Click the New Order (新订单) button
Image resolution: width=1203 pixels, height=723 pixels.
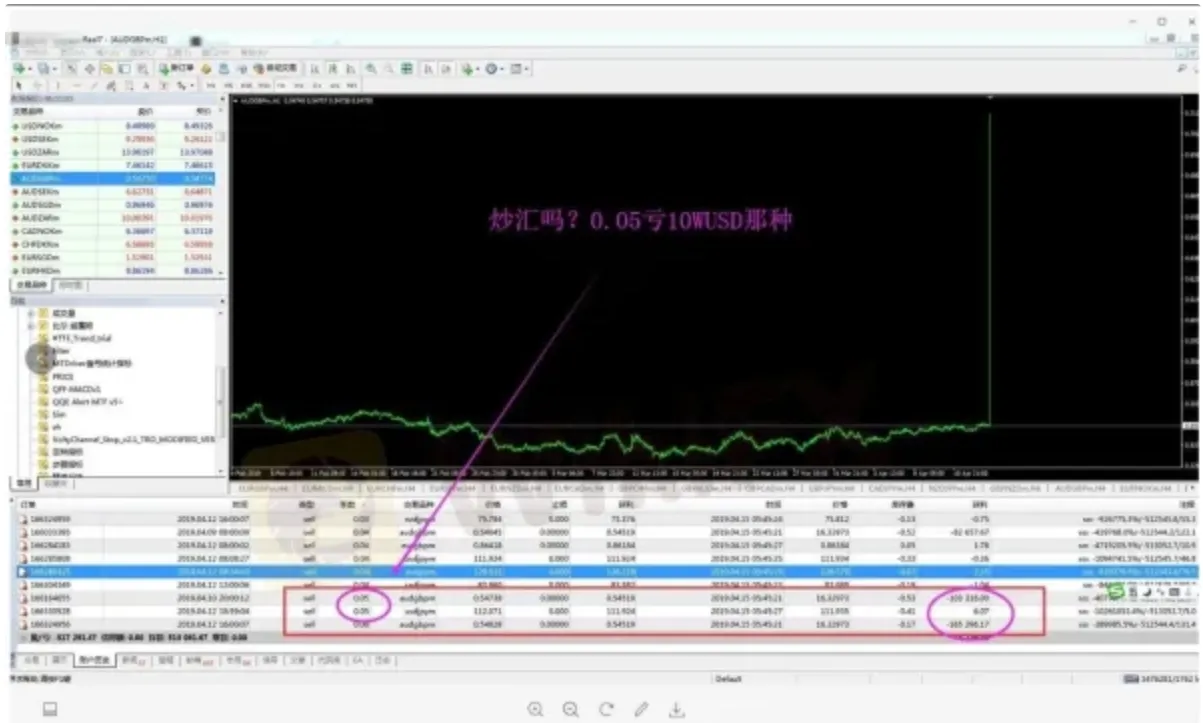click(176, 68)
